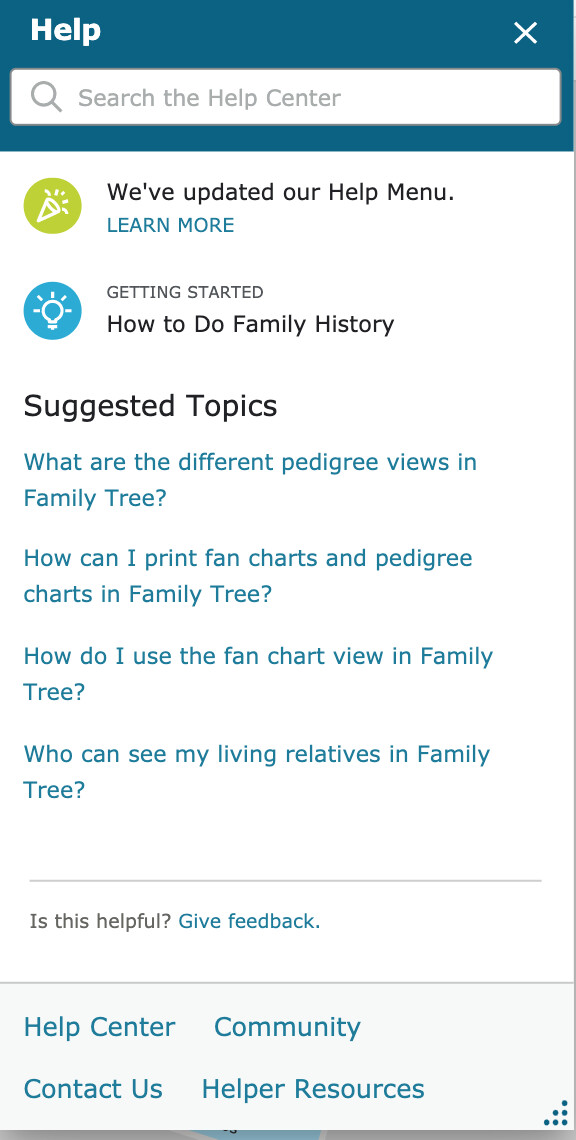This screenshot has height=1140, width=576.
Task: Click the We've updated our Help Menu text
Action: 281,193
